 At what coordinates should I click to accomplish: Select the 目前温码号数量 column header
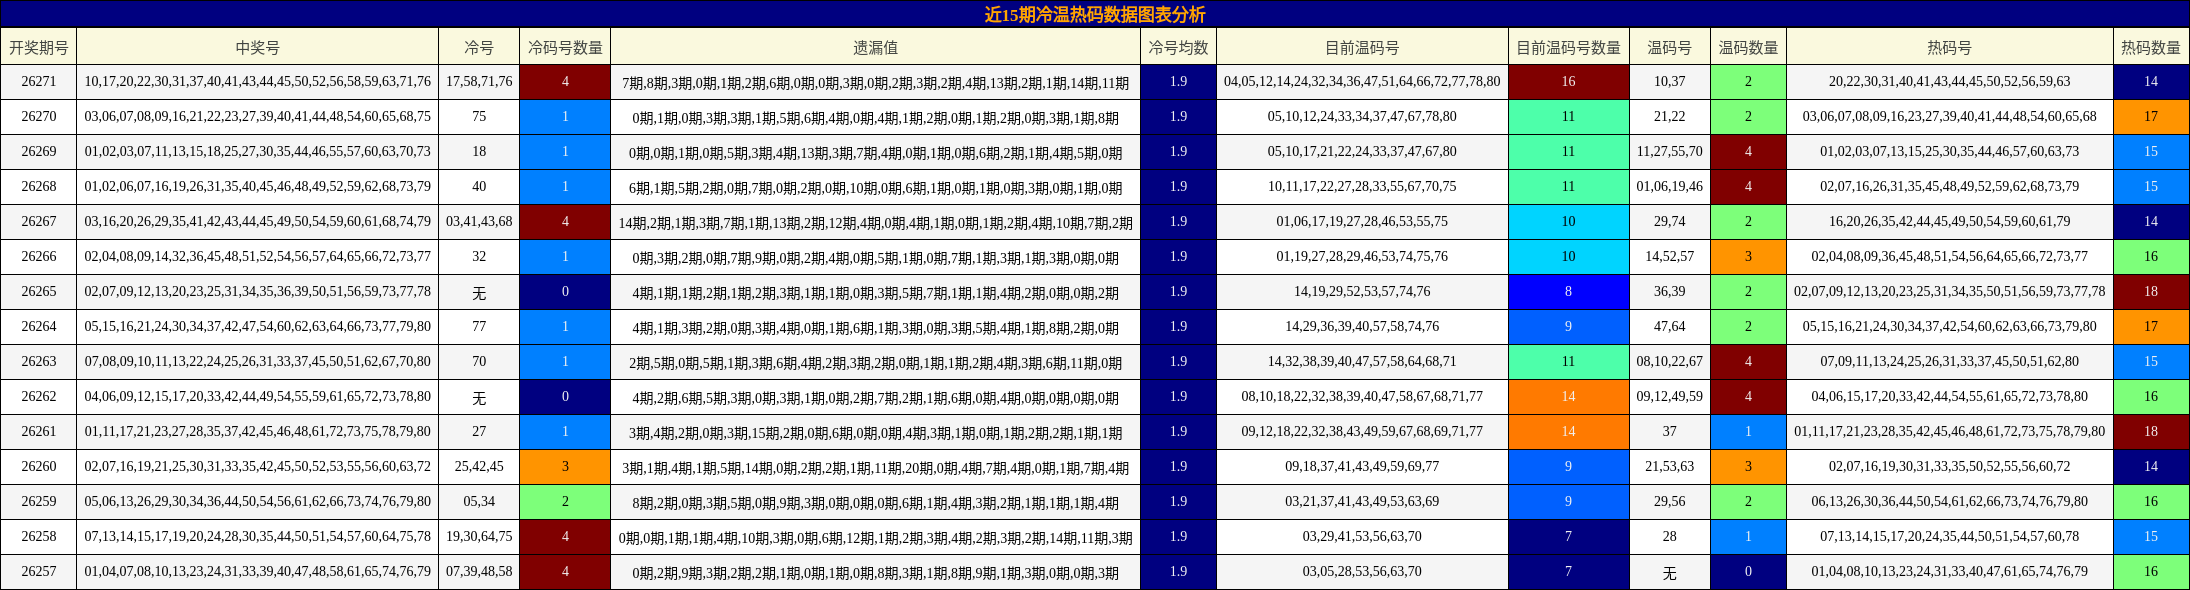[1568, 47]
